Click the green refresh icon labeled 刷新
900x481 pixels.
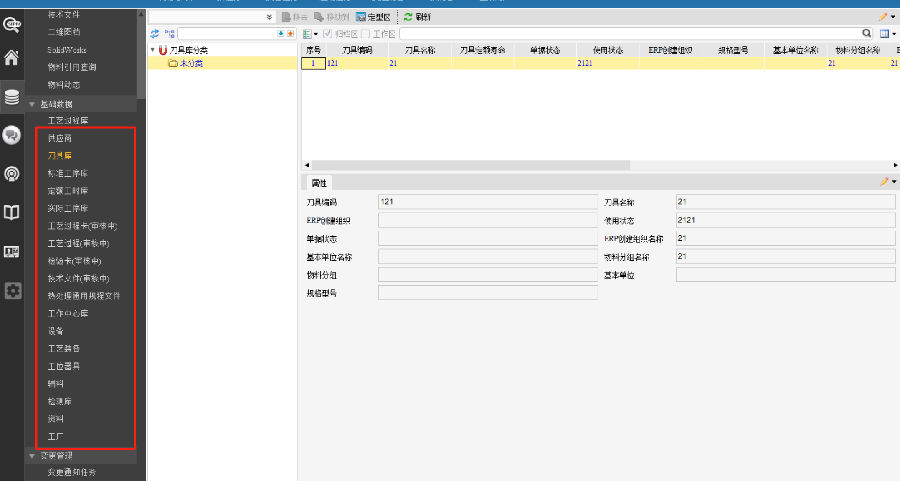click(417, 17)
